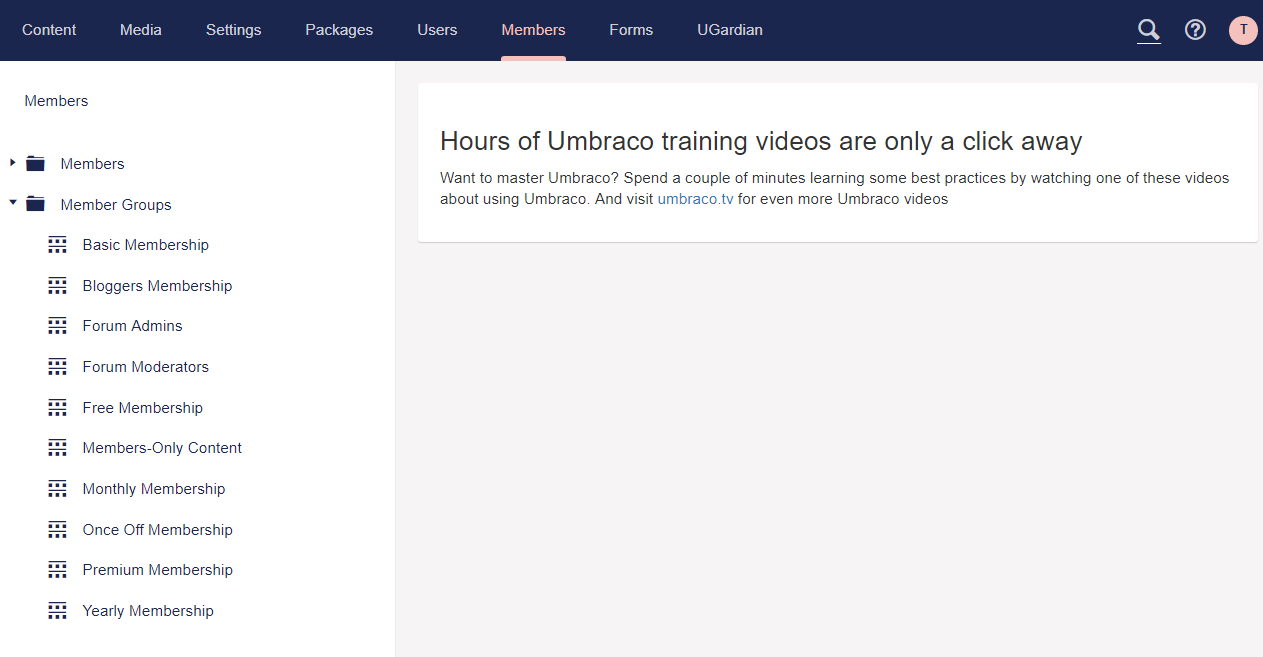
Task: Click the Basic Membership group icon
Action: [x=58, y=245]
